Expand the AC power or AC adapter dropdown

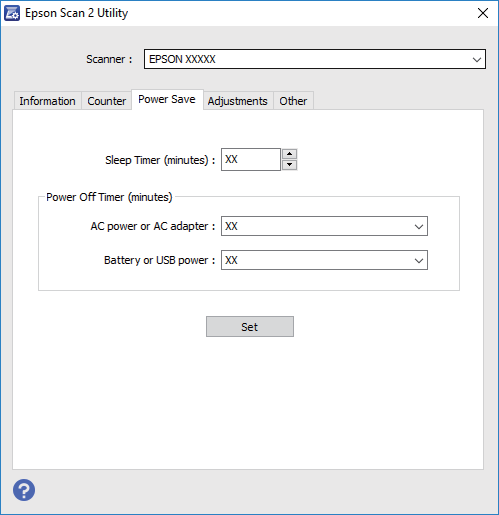[324, 226]
